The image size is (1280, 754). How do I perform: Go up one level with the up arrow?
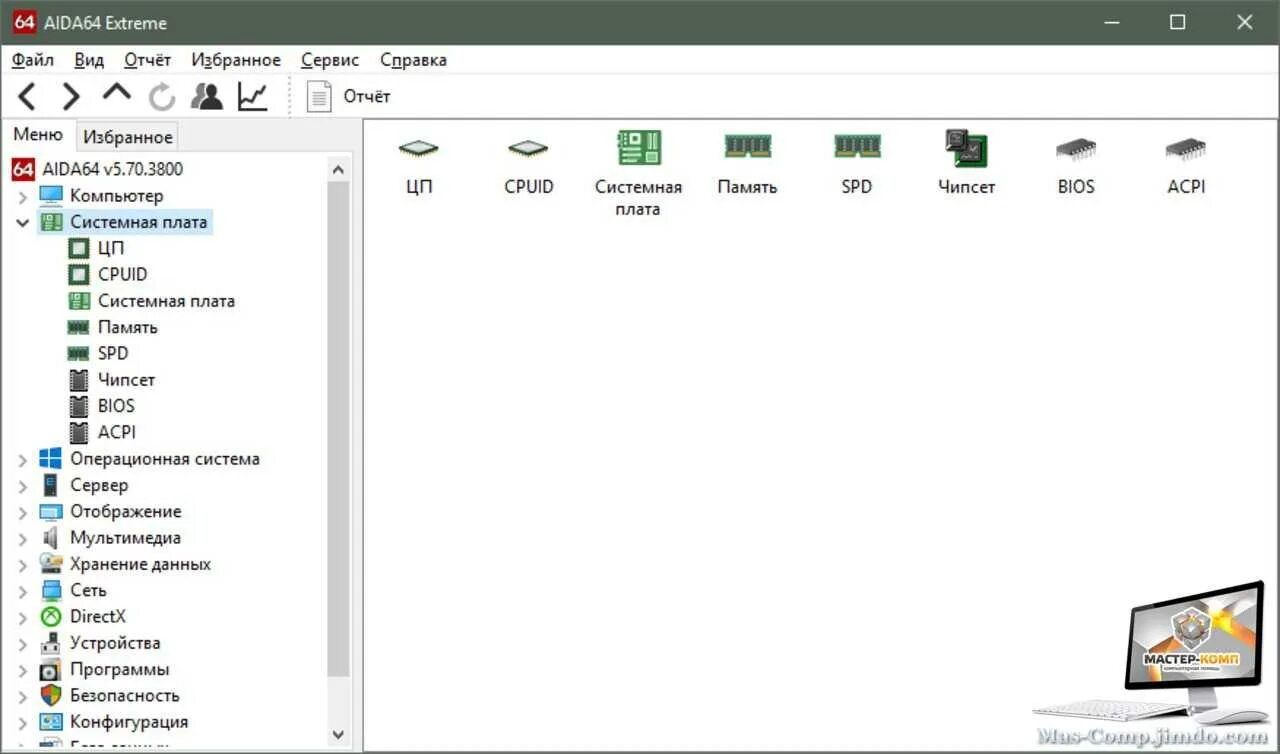(116, 95)
